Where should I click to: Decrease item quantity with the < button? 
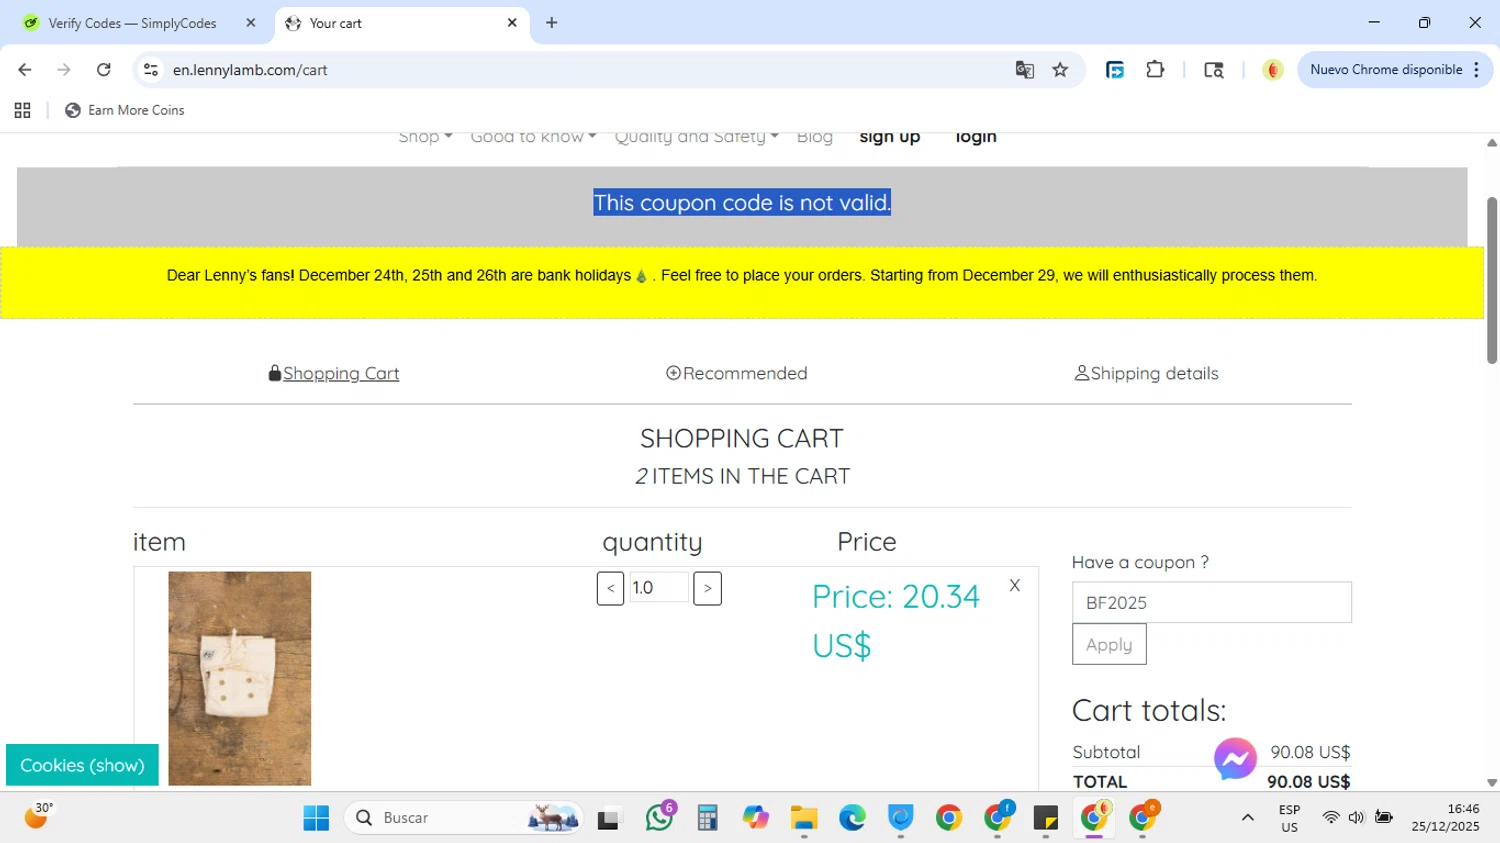point(610,588)
